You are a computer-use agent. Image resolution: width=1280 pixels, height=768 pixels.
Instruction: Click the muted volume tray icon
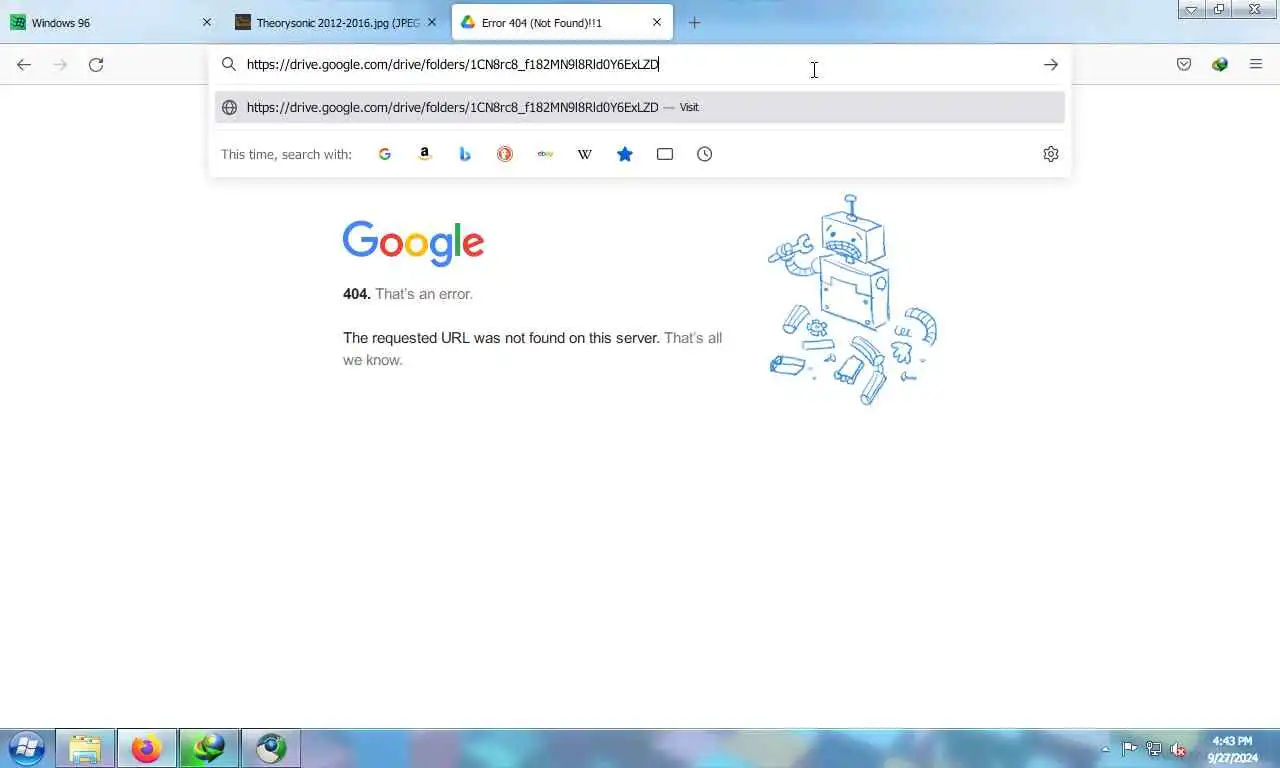pyautogui.click(x=1178, y=749)
